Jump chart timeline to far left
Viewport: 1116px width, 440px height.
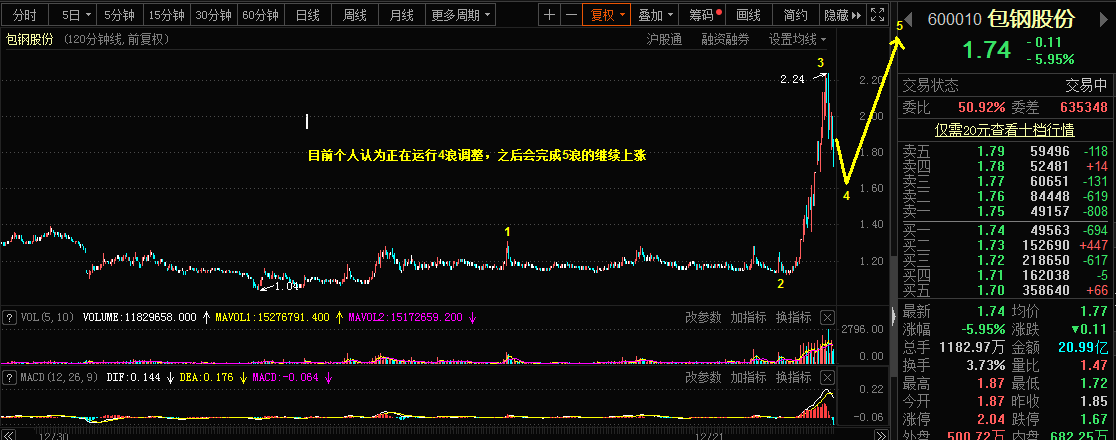[x=9, y=434]
